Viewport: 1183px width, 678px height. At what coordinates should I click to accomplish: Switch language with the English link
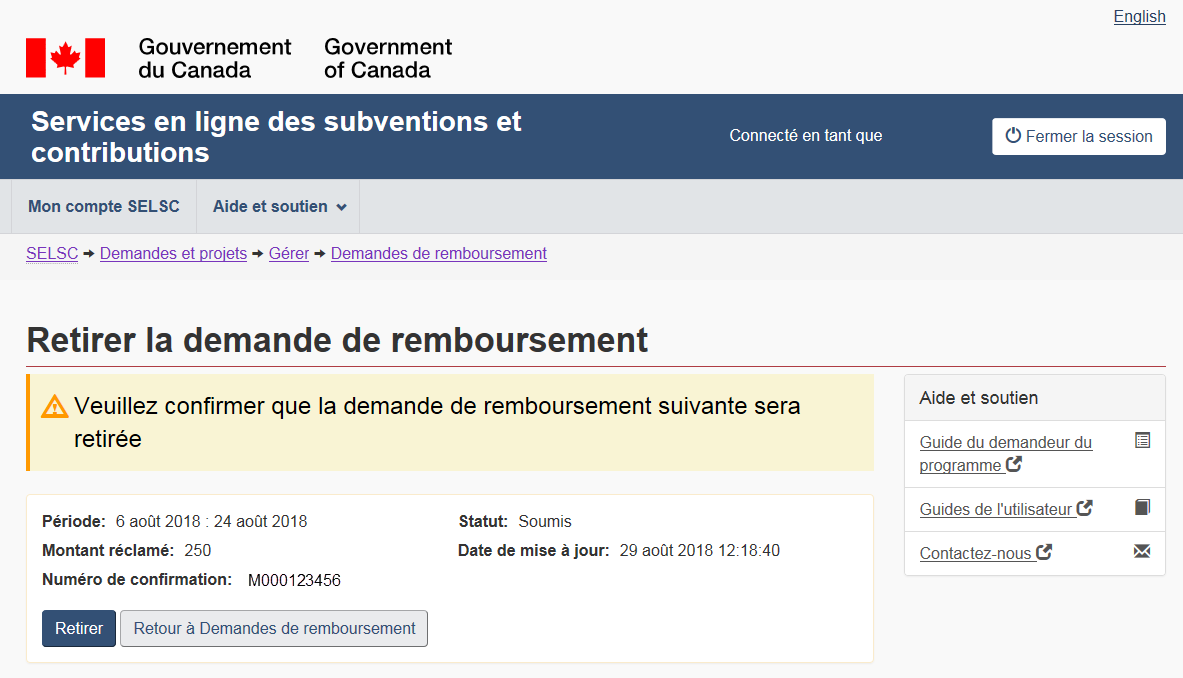[1139, 16]
